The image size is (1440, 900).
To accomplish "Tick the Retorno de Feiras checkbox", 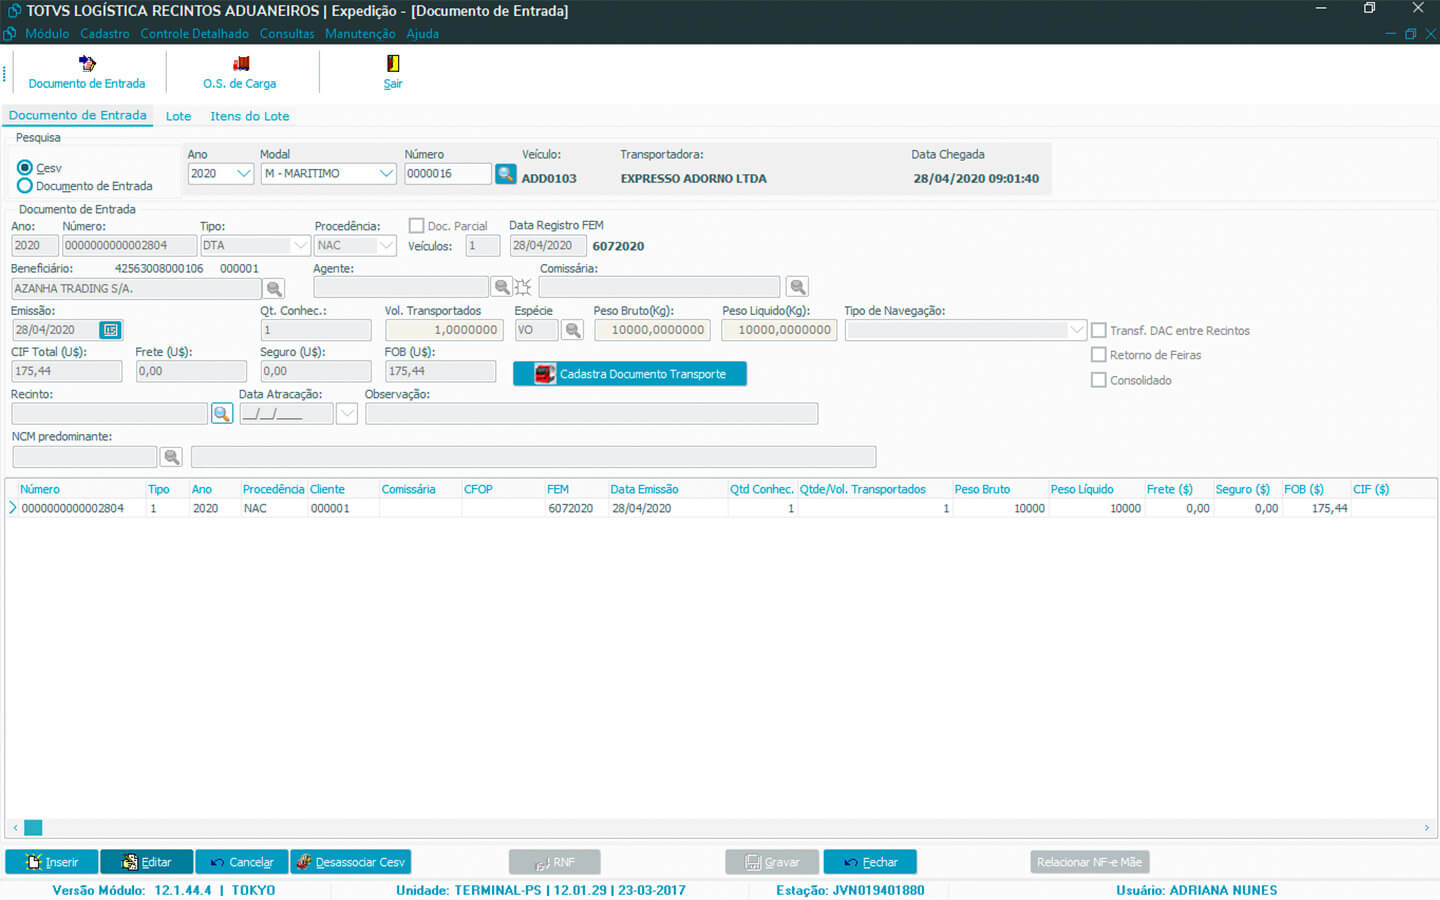I will click(1099, 355).
